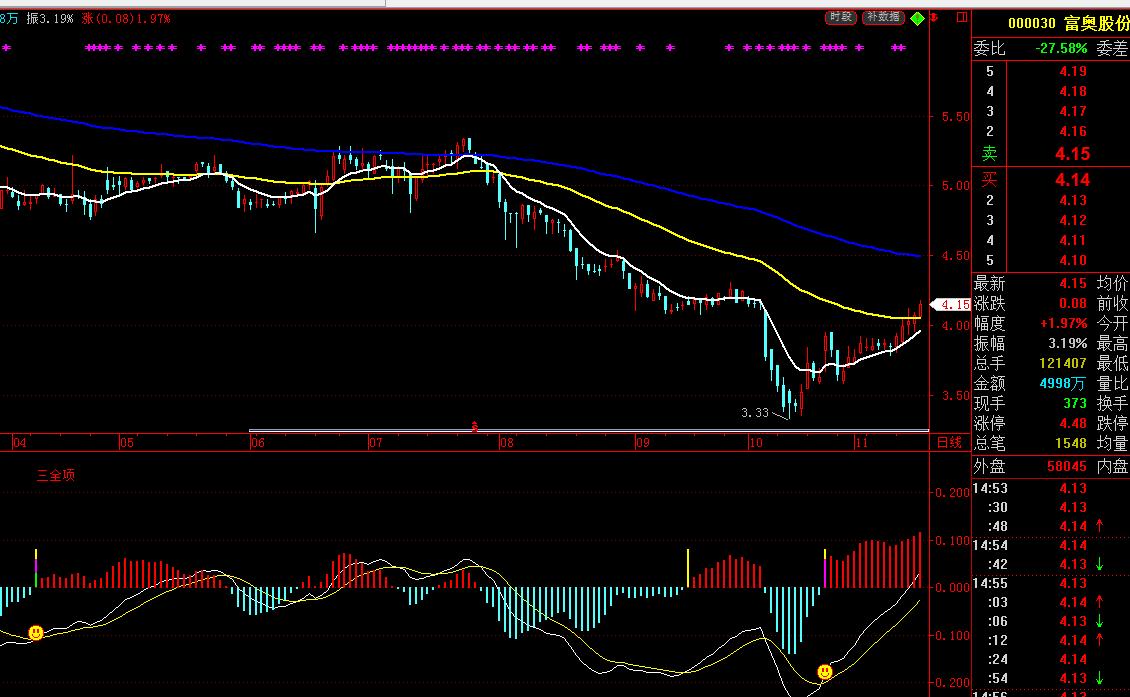Viewport: 1130px width, 697px height.
Task: Click the 总笔 value 1548
Action: (1071, 443)
